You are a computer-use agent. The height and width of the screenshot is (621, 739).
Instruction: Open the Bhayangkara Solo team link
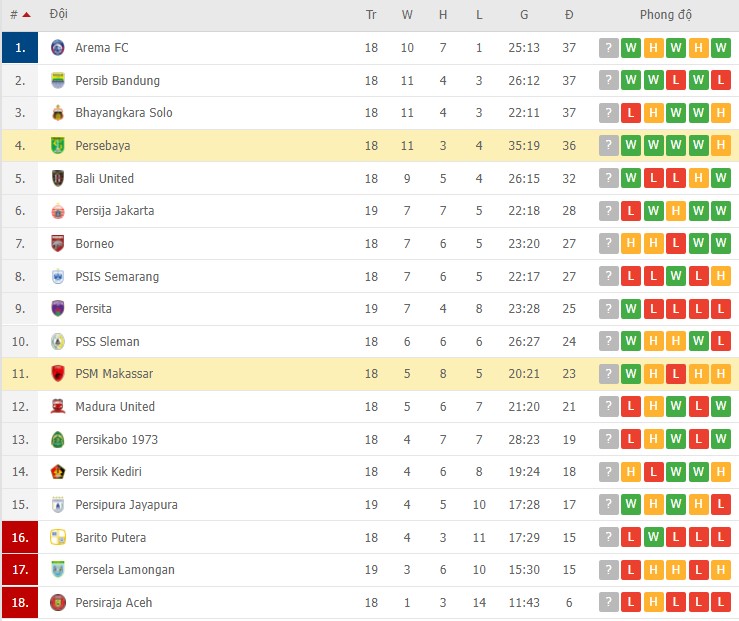123,113
